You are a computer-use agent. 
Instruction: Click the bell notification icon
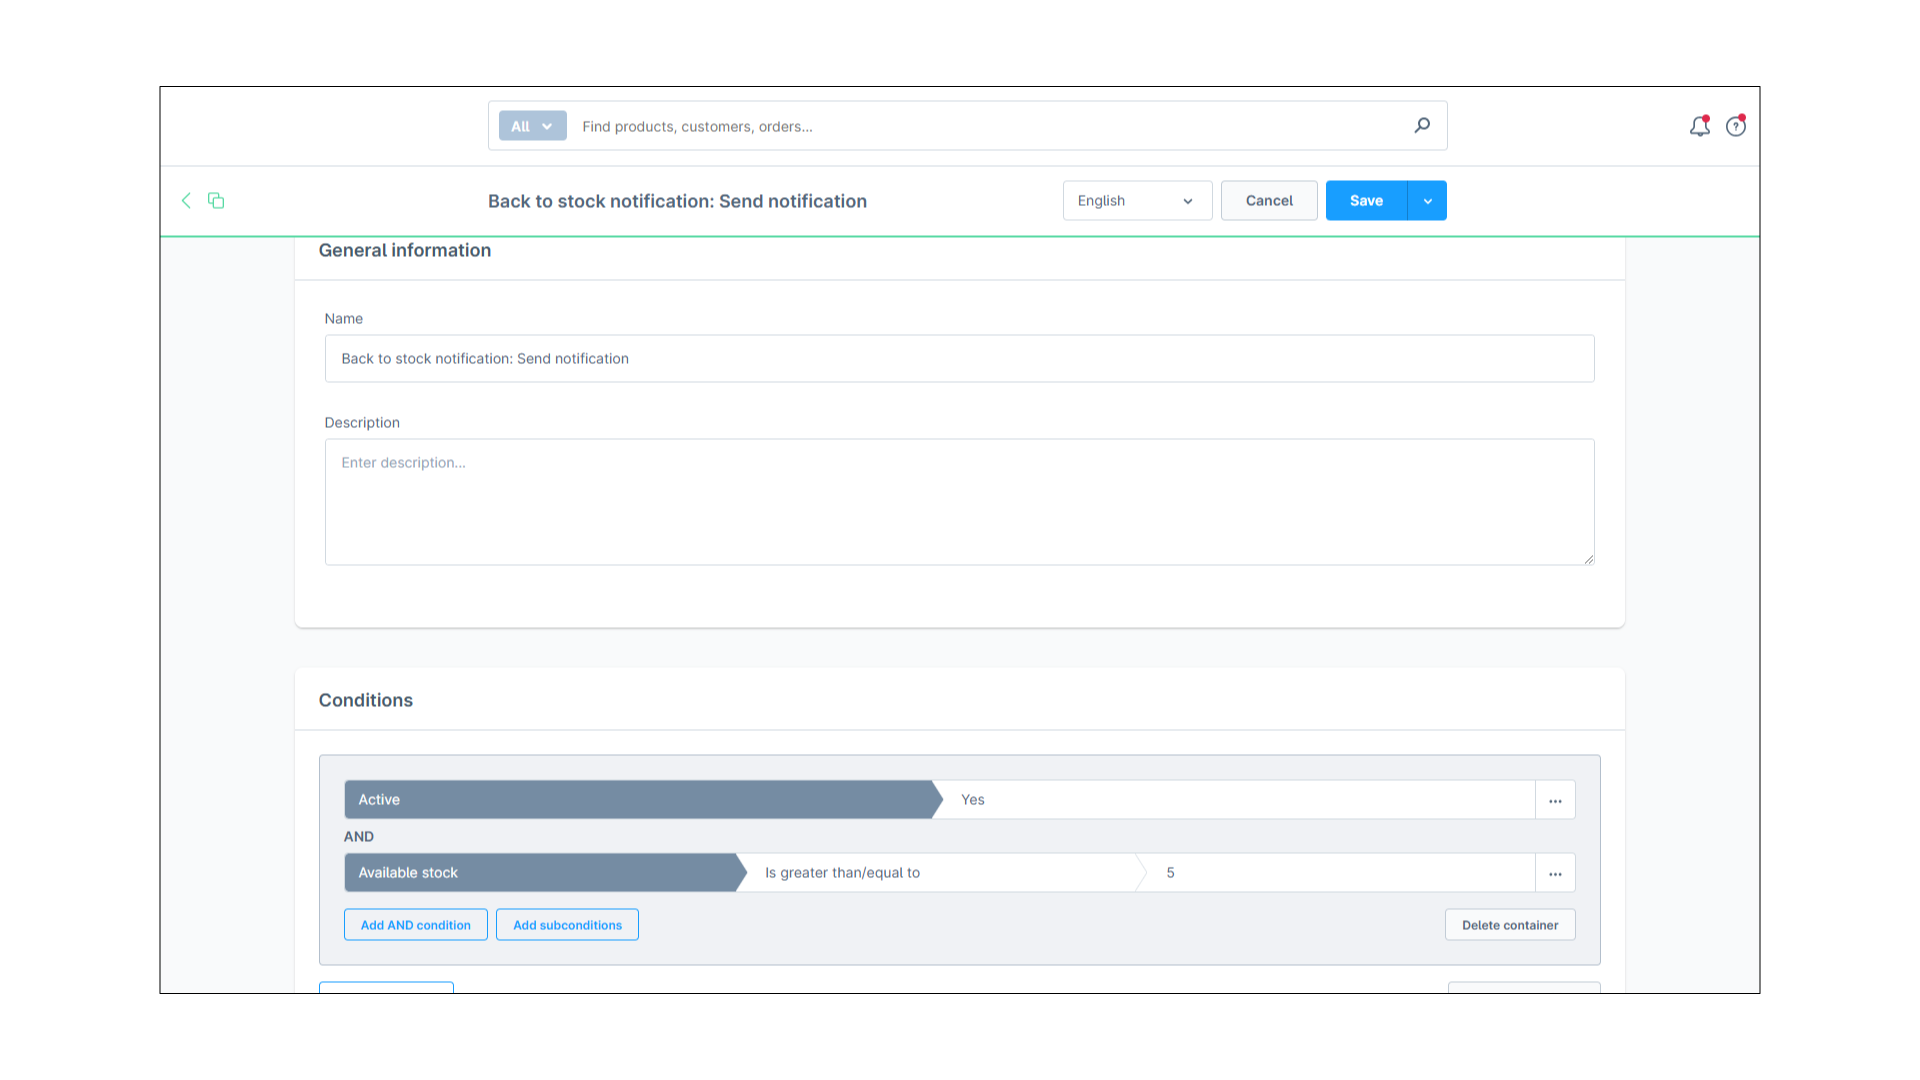pos(1700,125)
